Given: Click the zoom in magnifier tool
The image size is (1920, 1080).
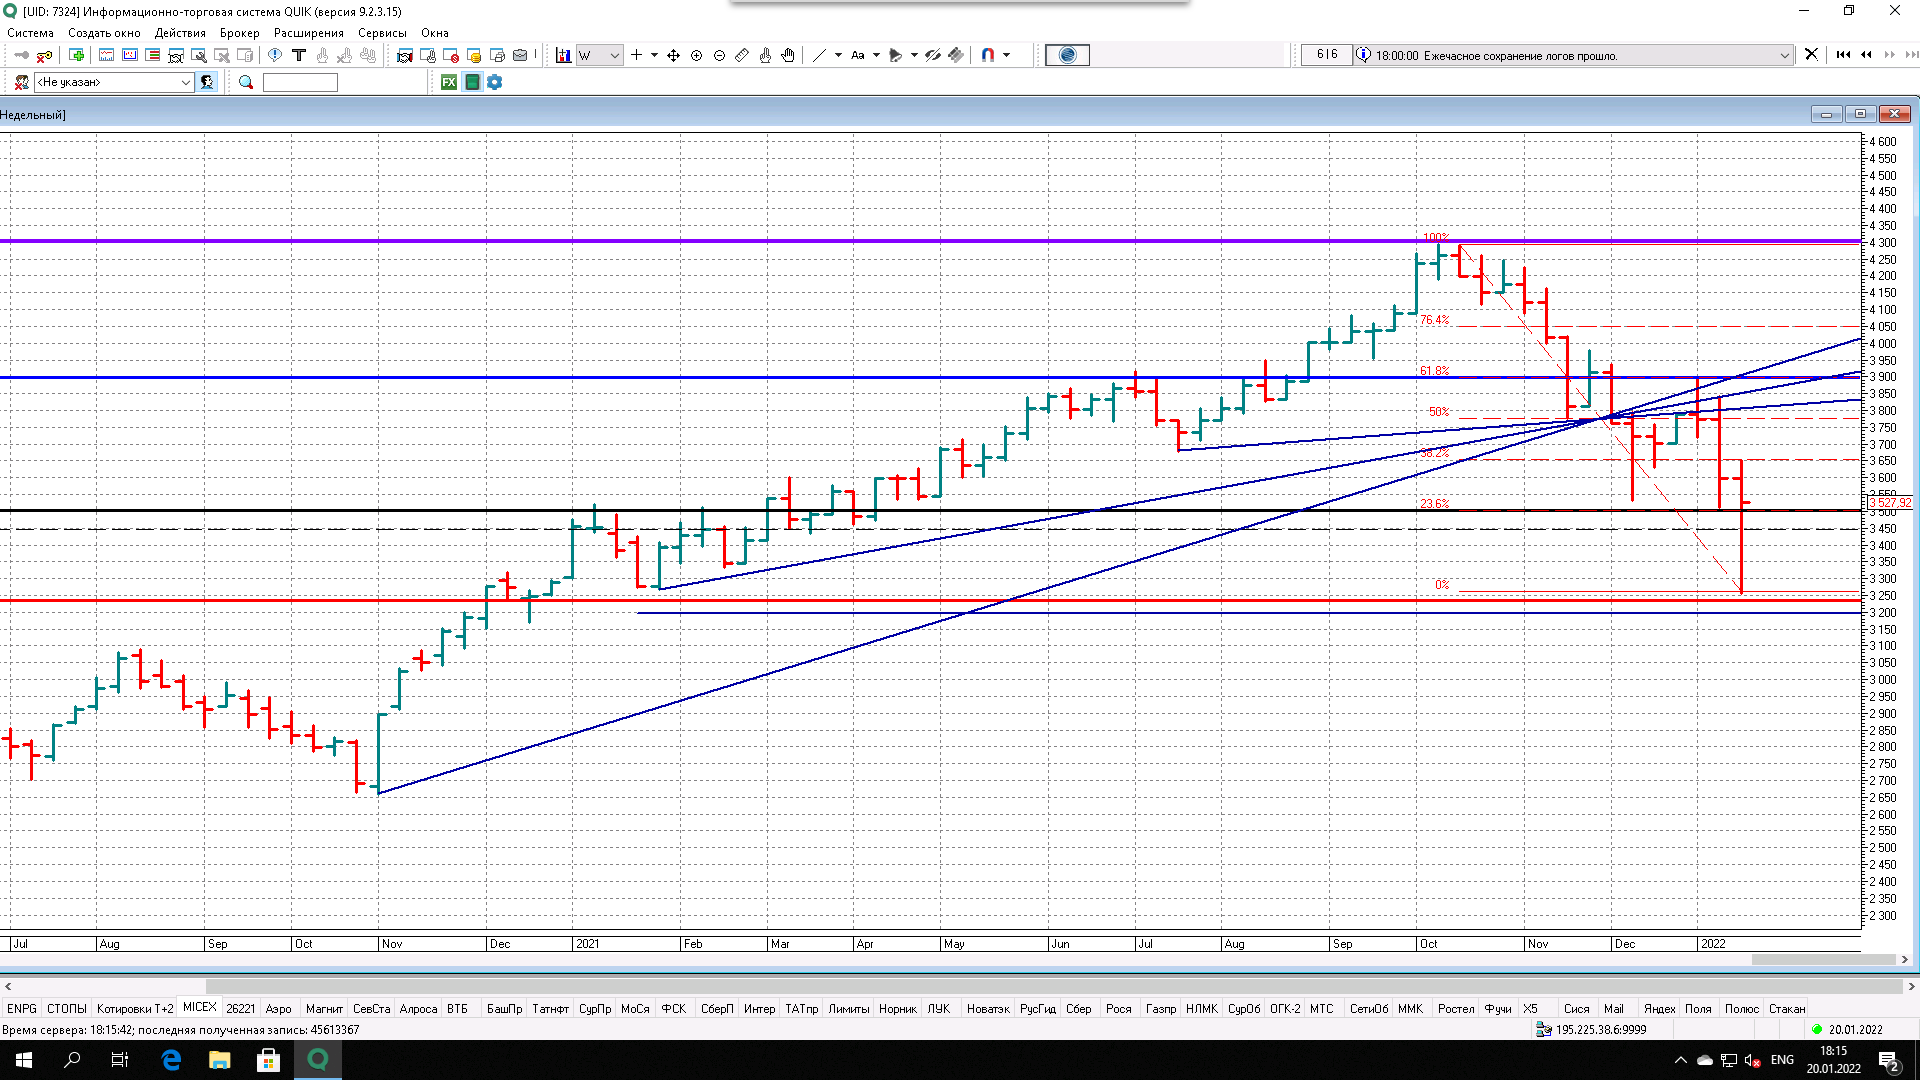Looking at the screenshot, I should 697,56.
